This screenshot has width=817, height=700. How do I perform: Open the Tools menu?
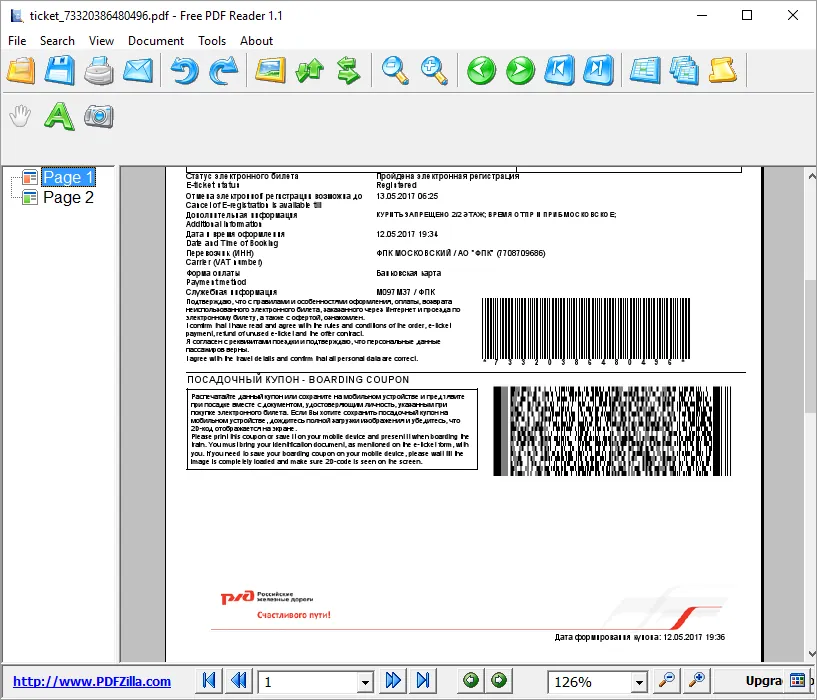click(x=212, y=41)
